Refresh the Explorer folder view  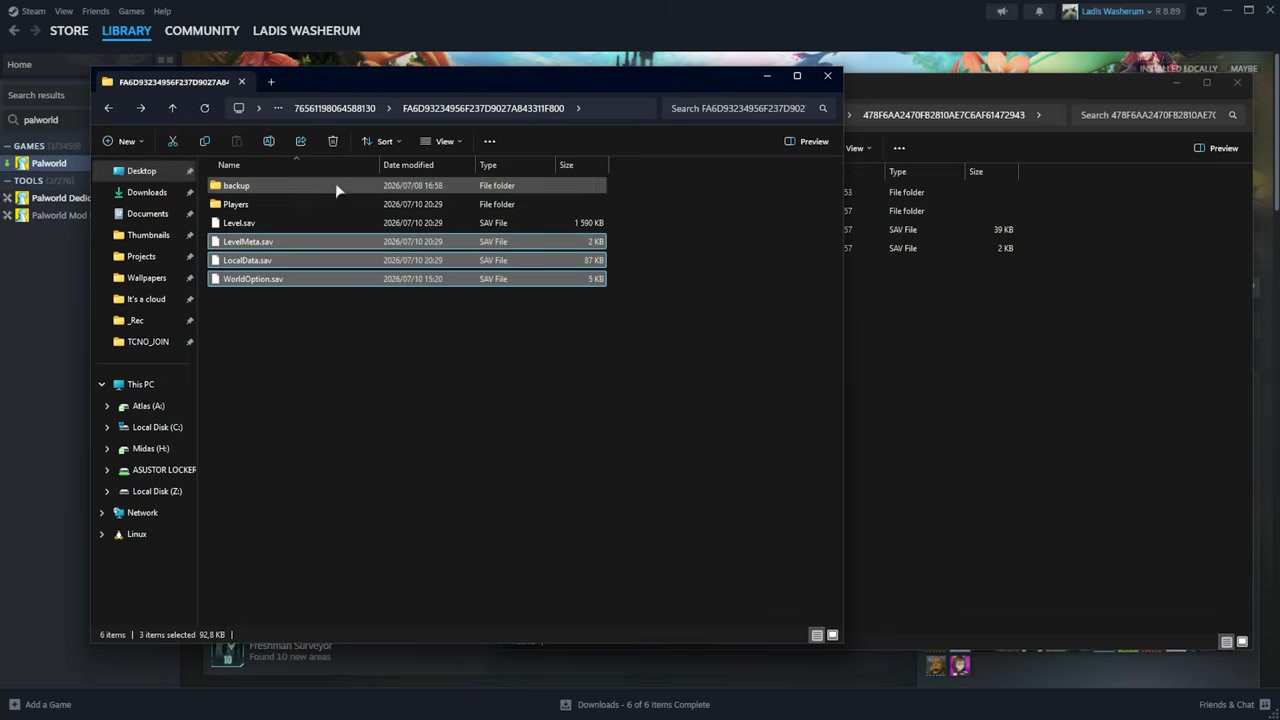(x=204, y=108)
